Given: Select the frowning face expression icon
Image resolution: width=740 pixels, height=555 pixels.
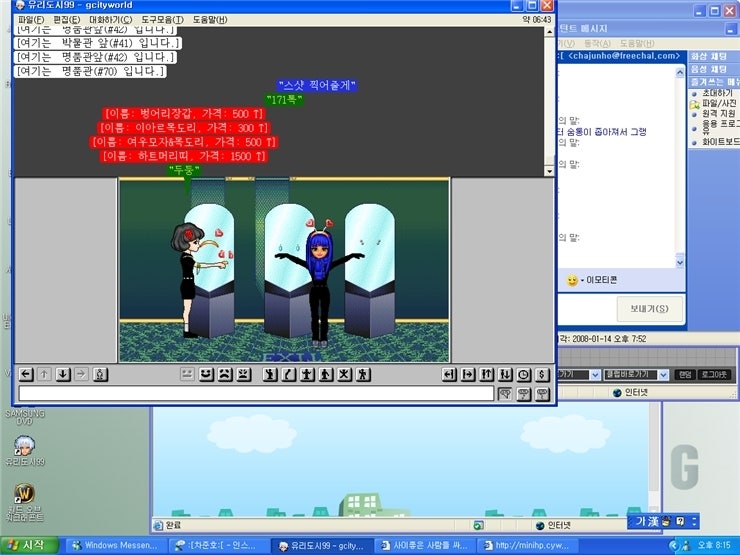Looking at the screenshot, I should (224, 374).
